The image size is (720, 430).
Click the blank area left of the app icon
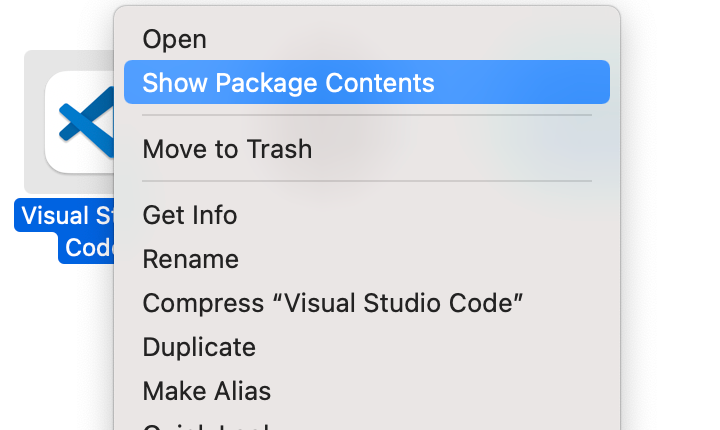click(10, 120)
